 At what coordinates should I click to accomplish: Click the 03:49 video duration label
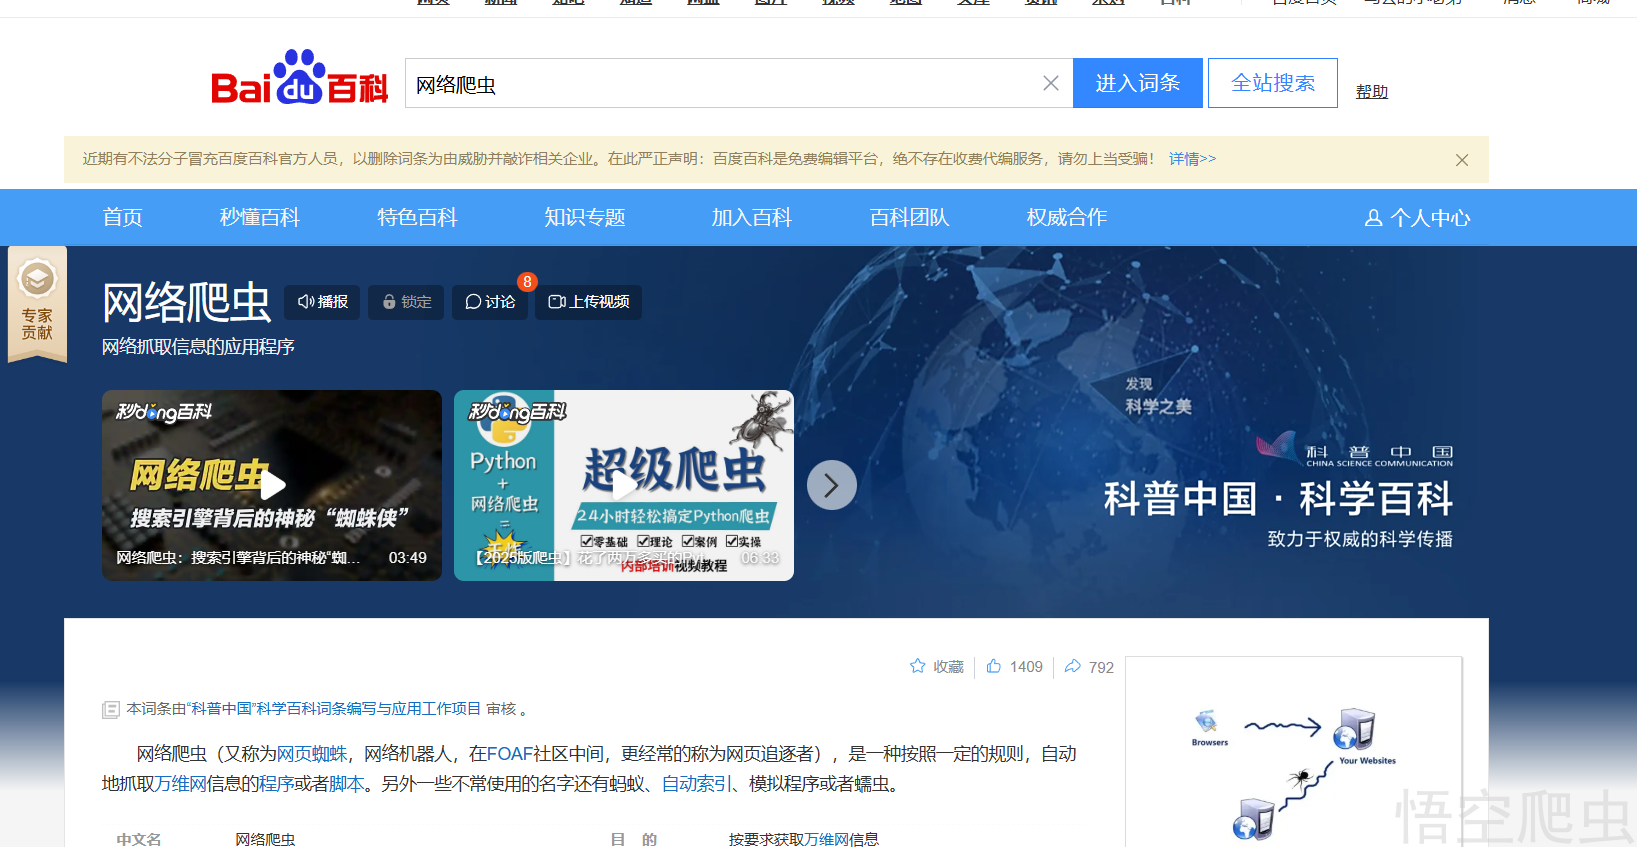pos(407,558)
